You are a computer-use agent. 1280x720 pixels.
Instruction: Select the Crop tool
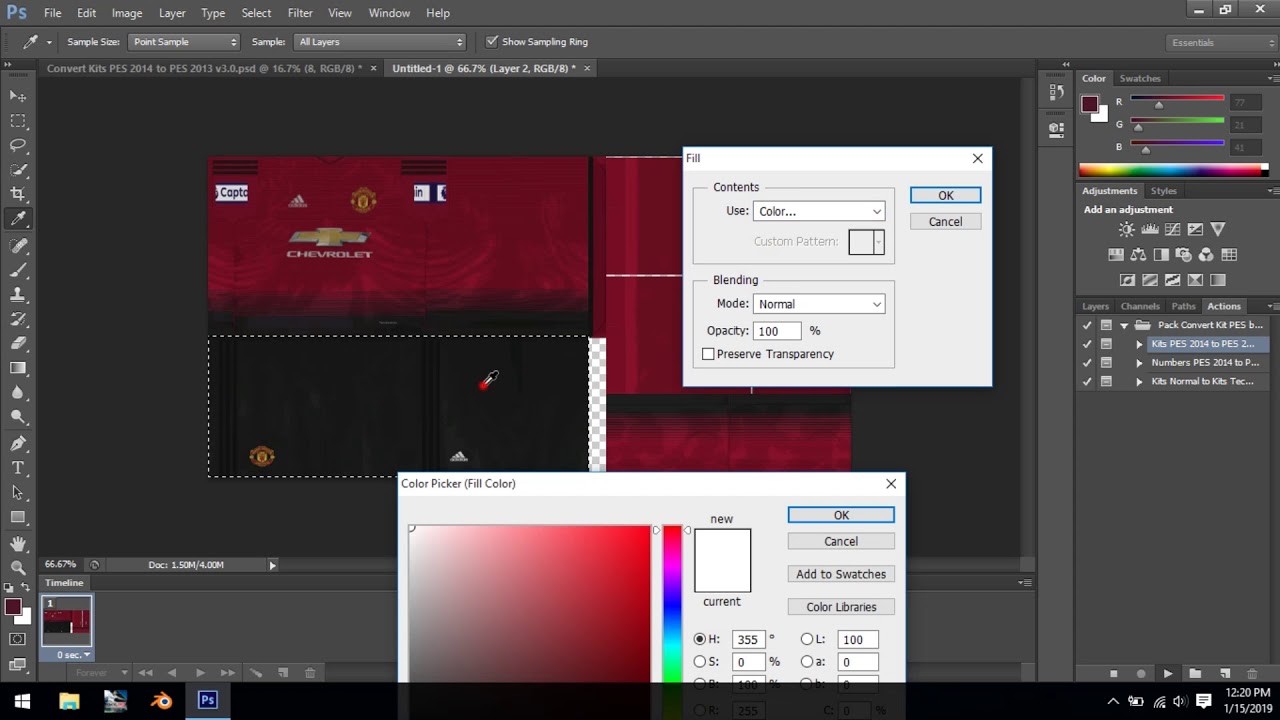[x=18, y=194]
